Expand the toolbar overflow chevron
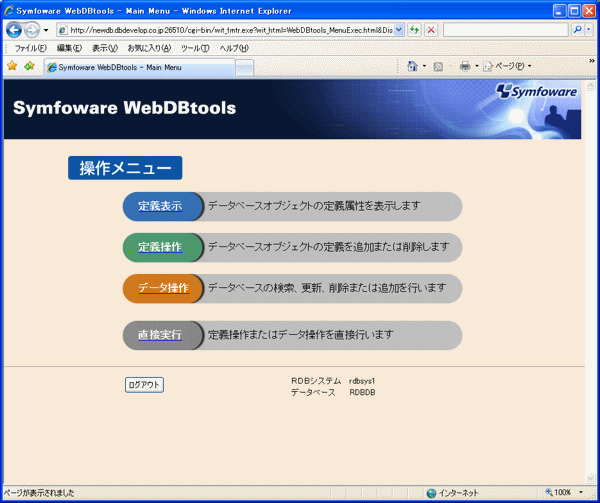600x503 pixels. coord(592,61)
